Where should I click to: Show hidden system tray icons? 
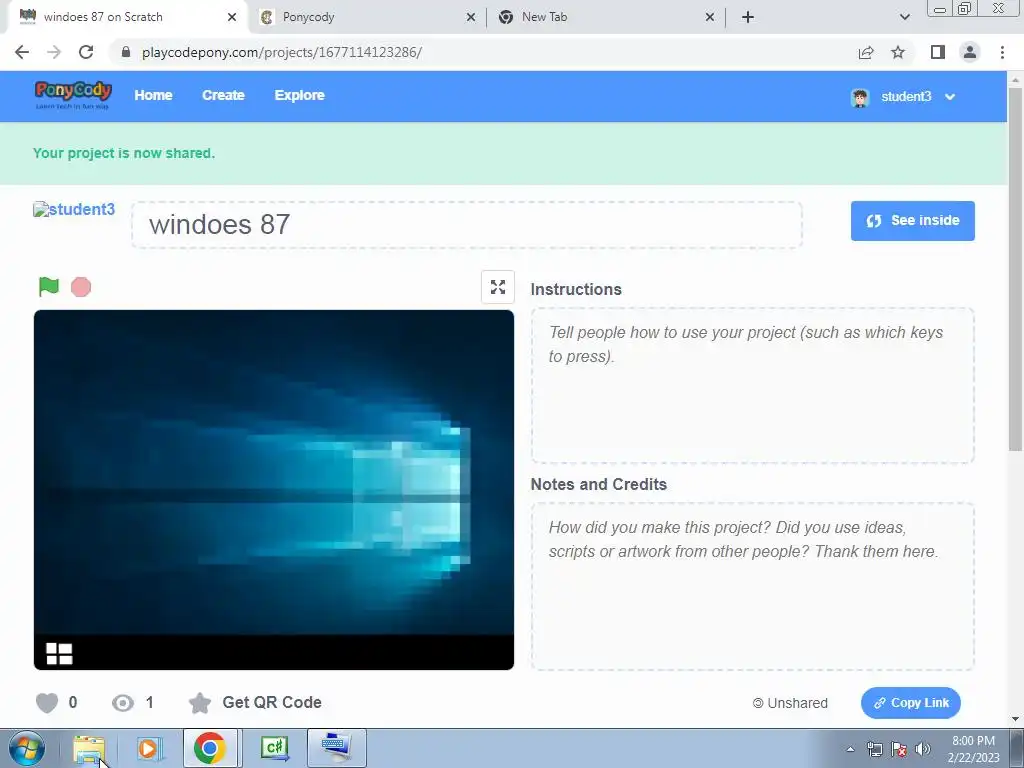click(x=850, y=749)
